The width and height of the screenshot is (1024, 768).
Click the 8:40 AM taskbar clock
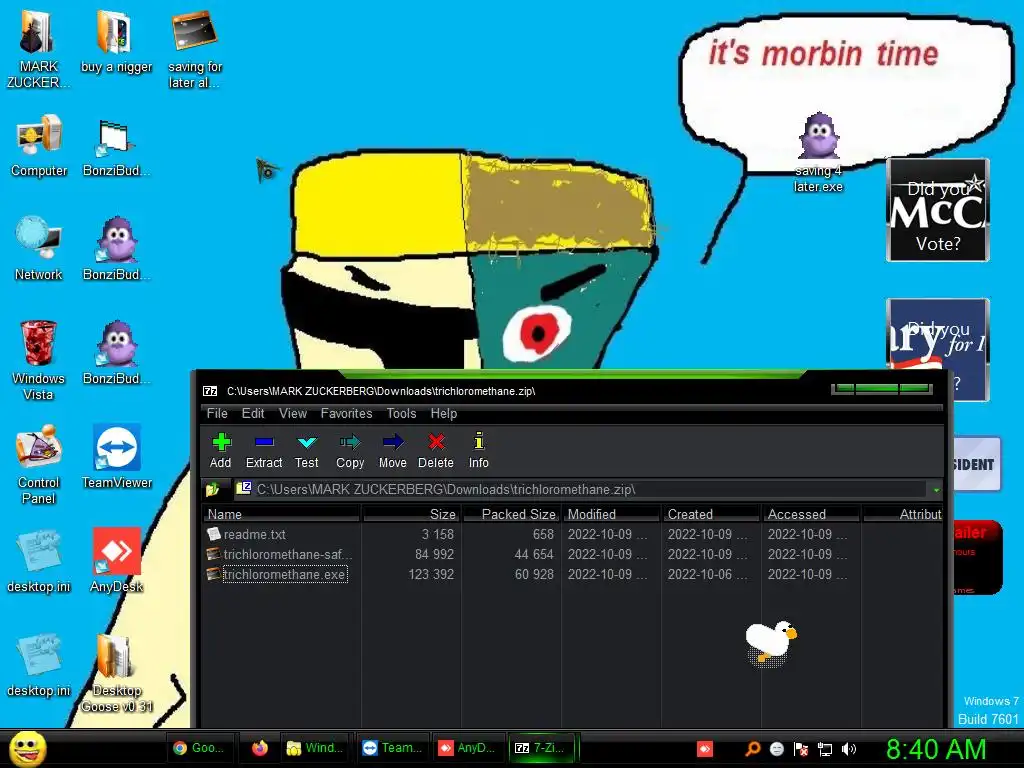pos(936,749)
